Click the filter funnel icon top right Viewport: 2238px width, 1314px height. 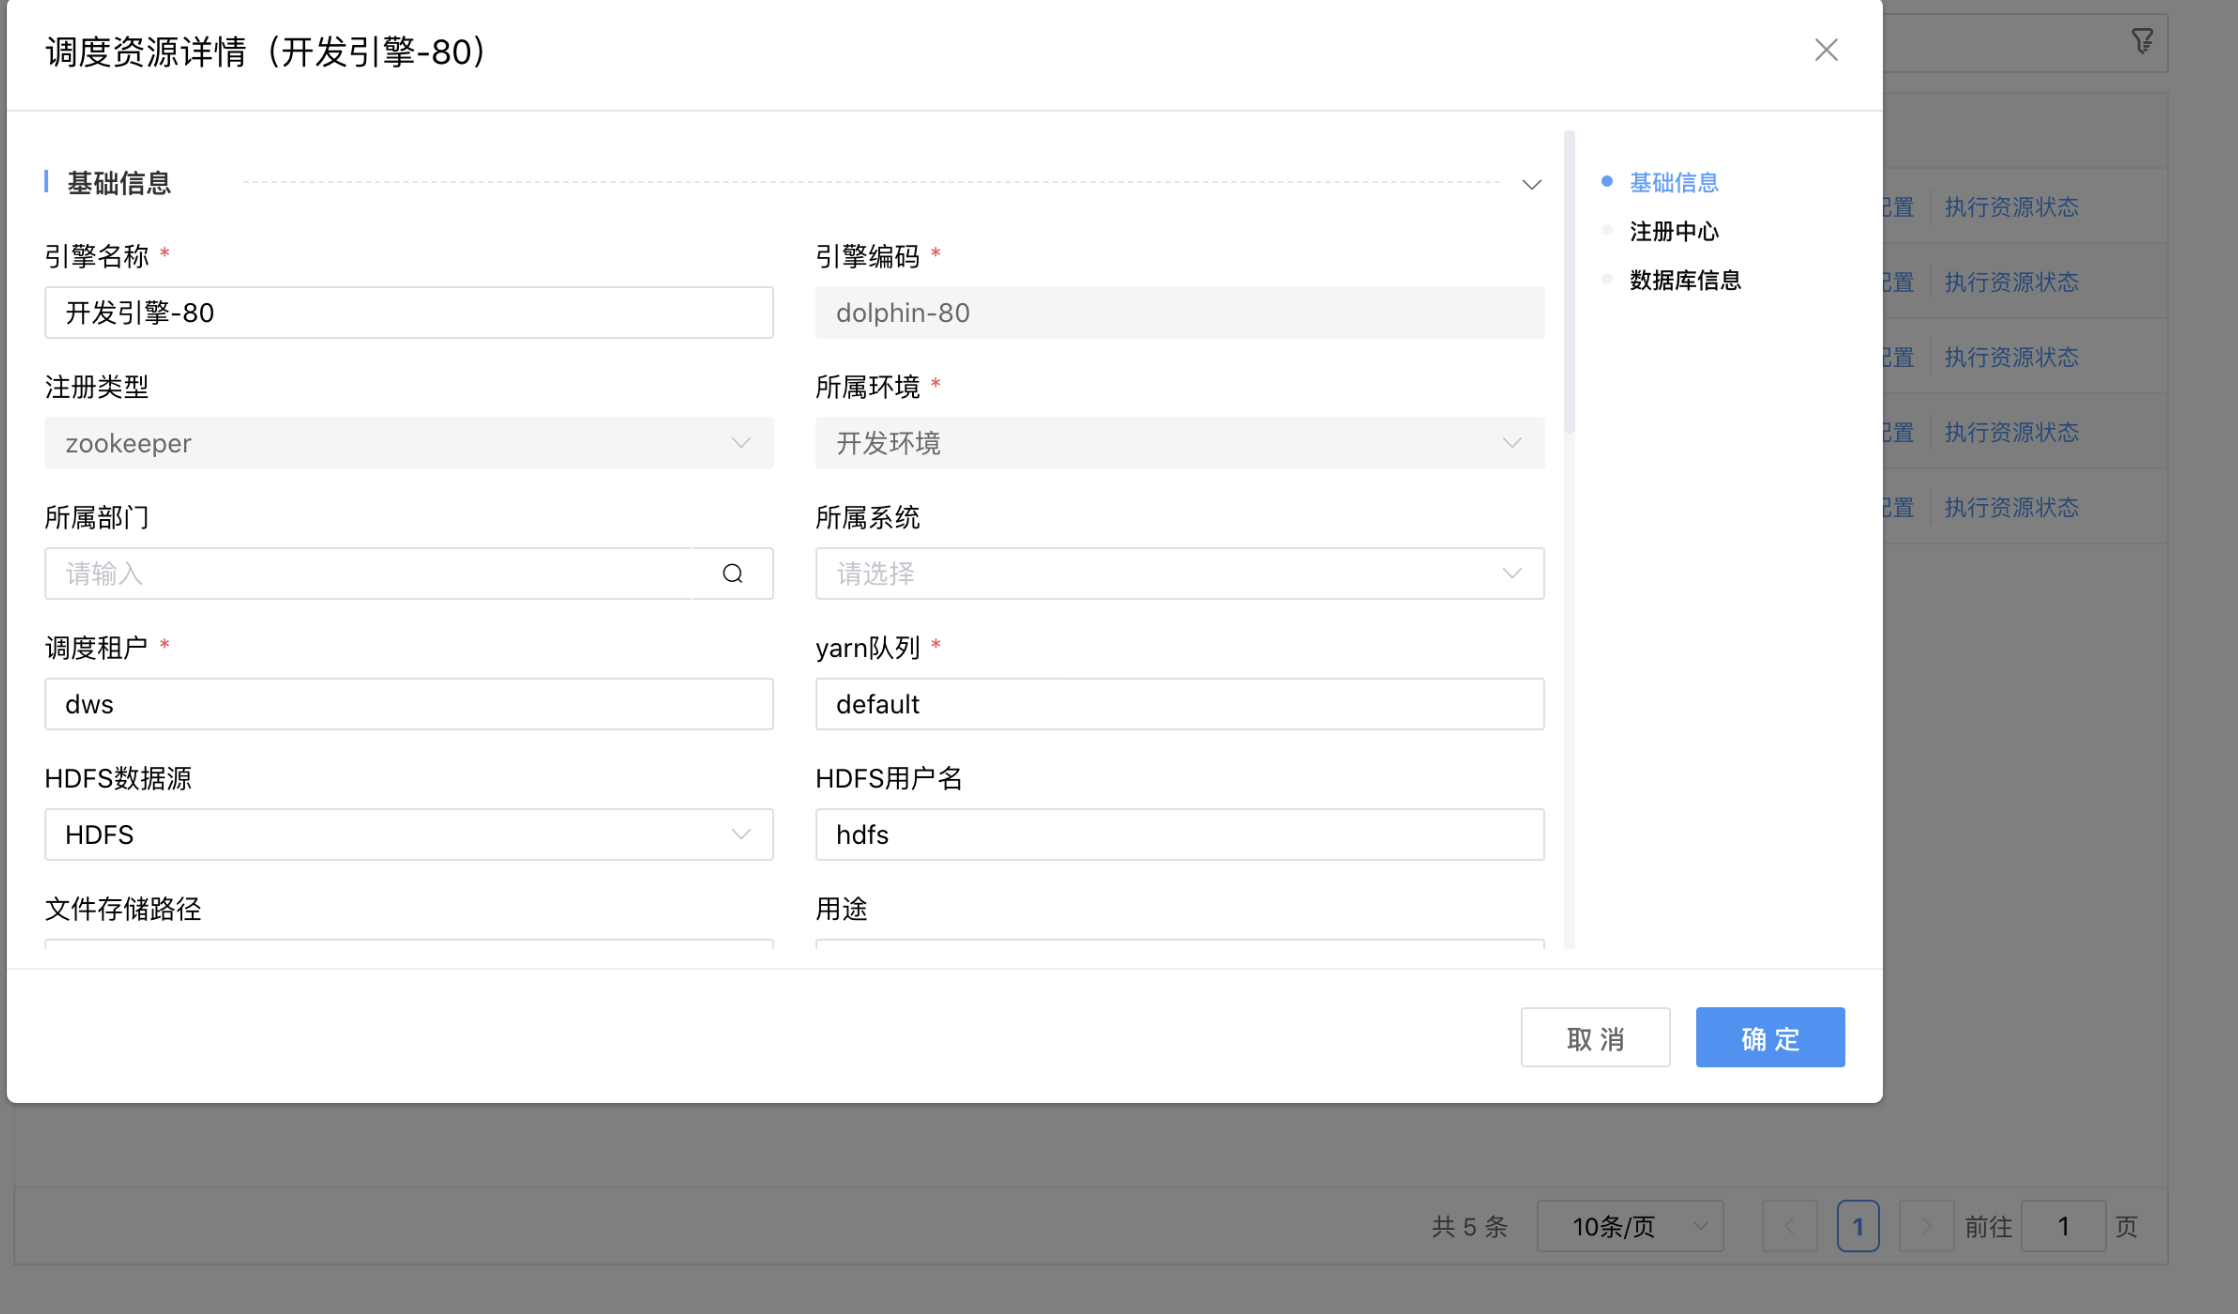(x=2143, y=40)
